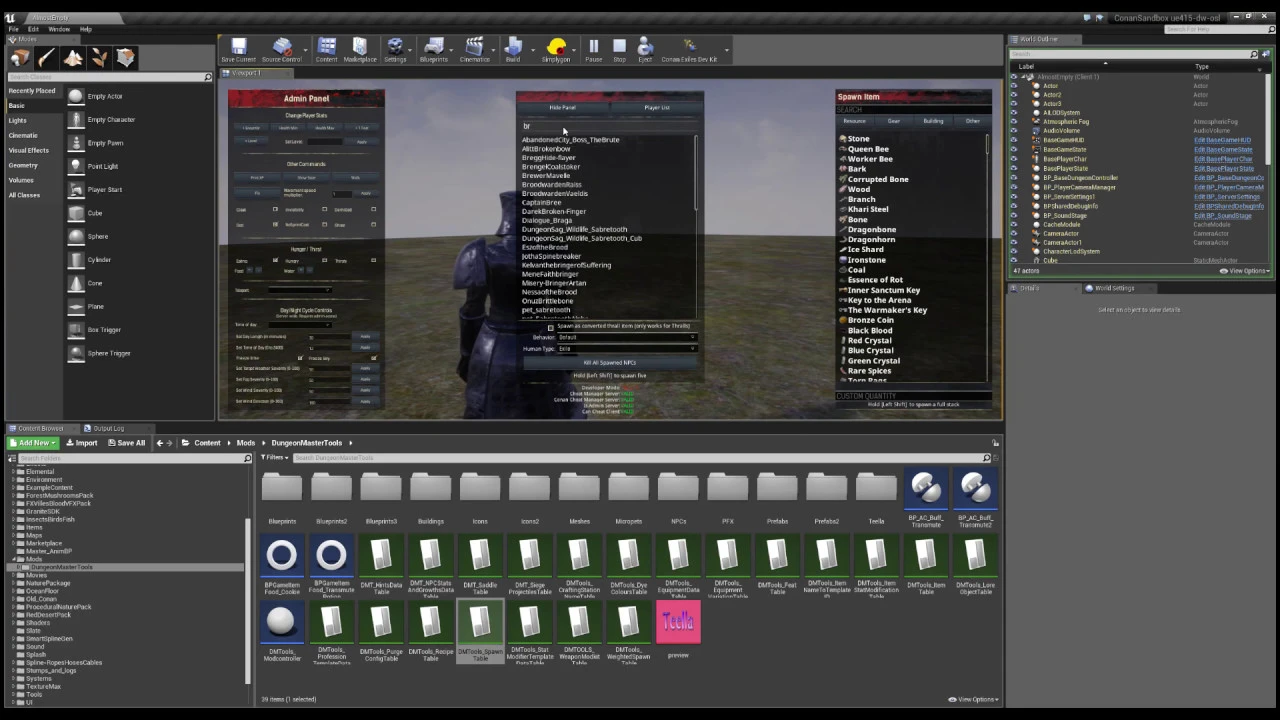Select Geometry Editing mode icon
Viewport: 1280px width, 720px height.
[125, 58]
